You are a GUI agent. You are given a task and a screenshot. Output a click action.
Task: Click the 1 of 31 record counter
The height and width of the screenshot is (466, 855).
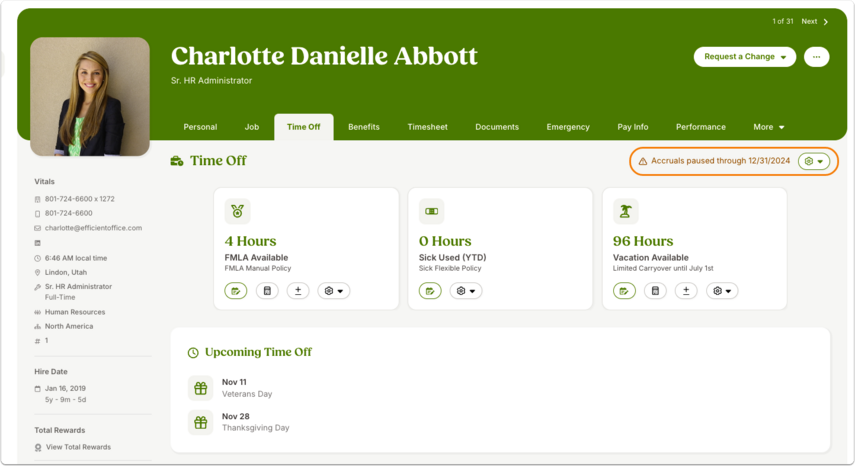click(x=782, y=22)
